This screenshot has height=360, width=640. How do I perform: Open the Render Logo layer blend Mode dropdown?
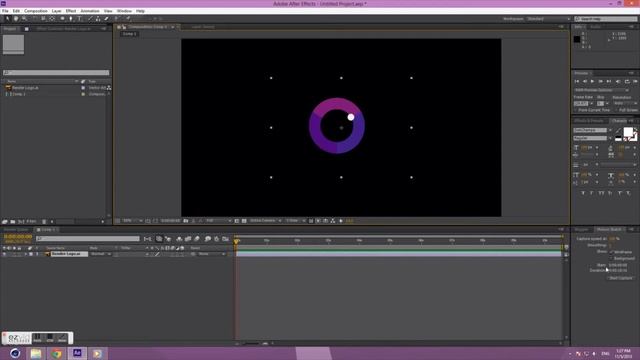(100, 254)
